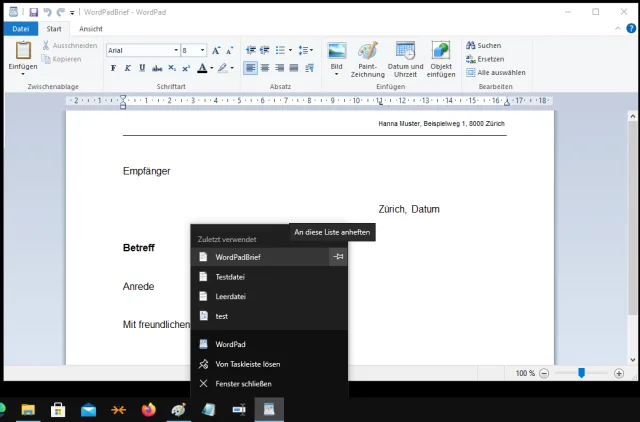Click the zoom in plus button

[617, 373]
